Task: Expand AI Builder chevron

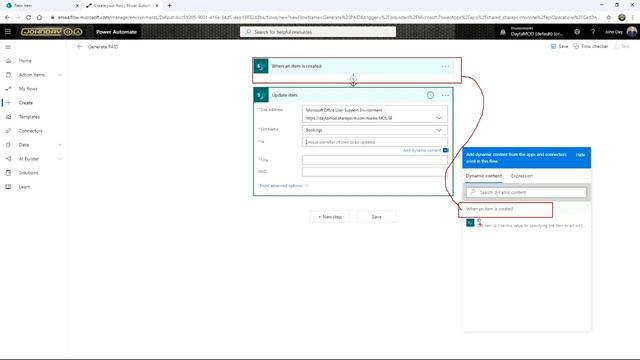Action: 60,159
